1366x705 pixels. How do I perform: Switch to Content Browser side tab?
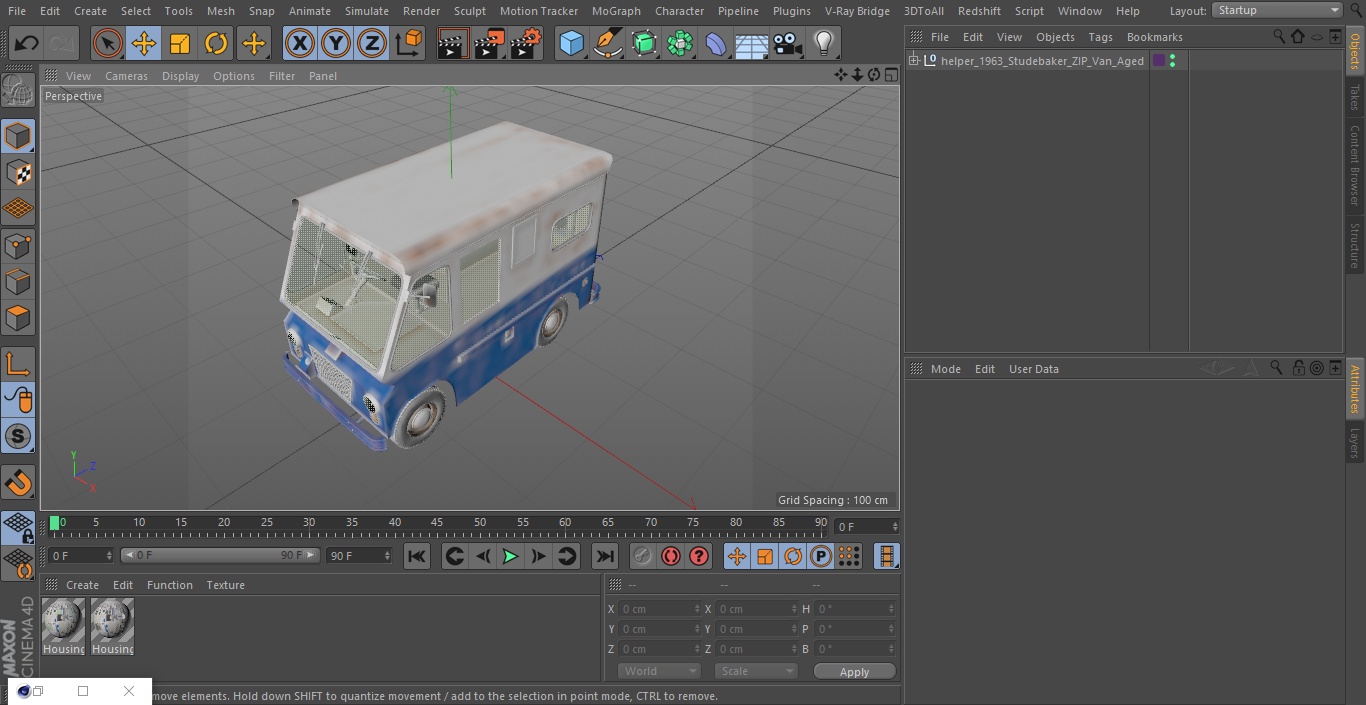tap(1355, 165)
